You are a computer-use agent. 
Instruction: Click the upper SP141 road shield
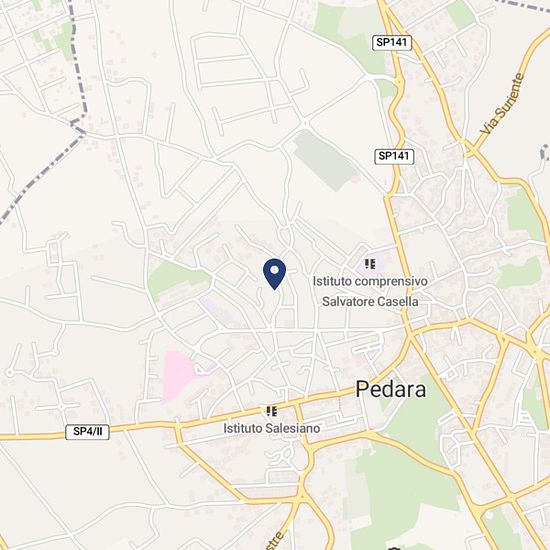[391, 42]
